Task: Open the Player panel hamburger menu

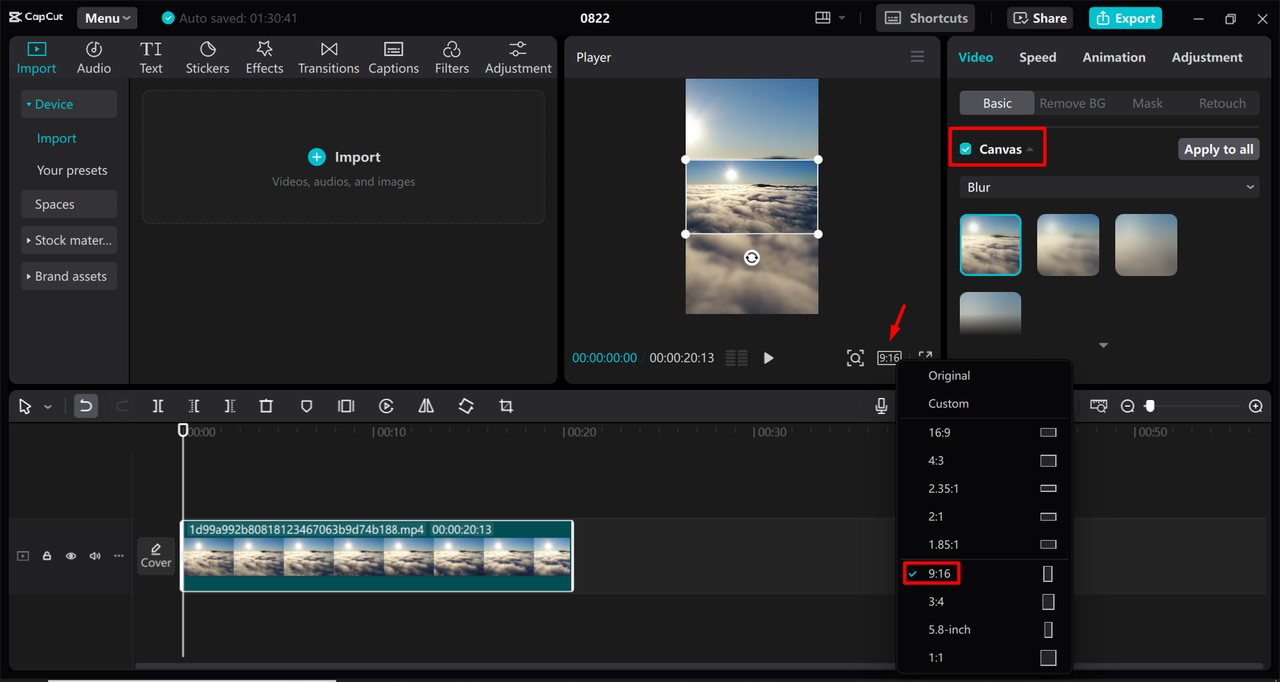Action: (x=917, y=57)
